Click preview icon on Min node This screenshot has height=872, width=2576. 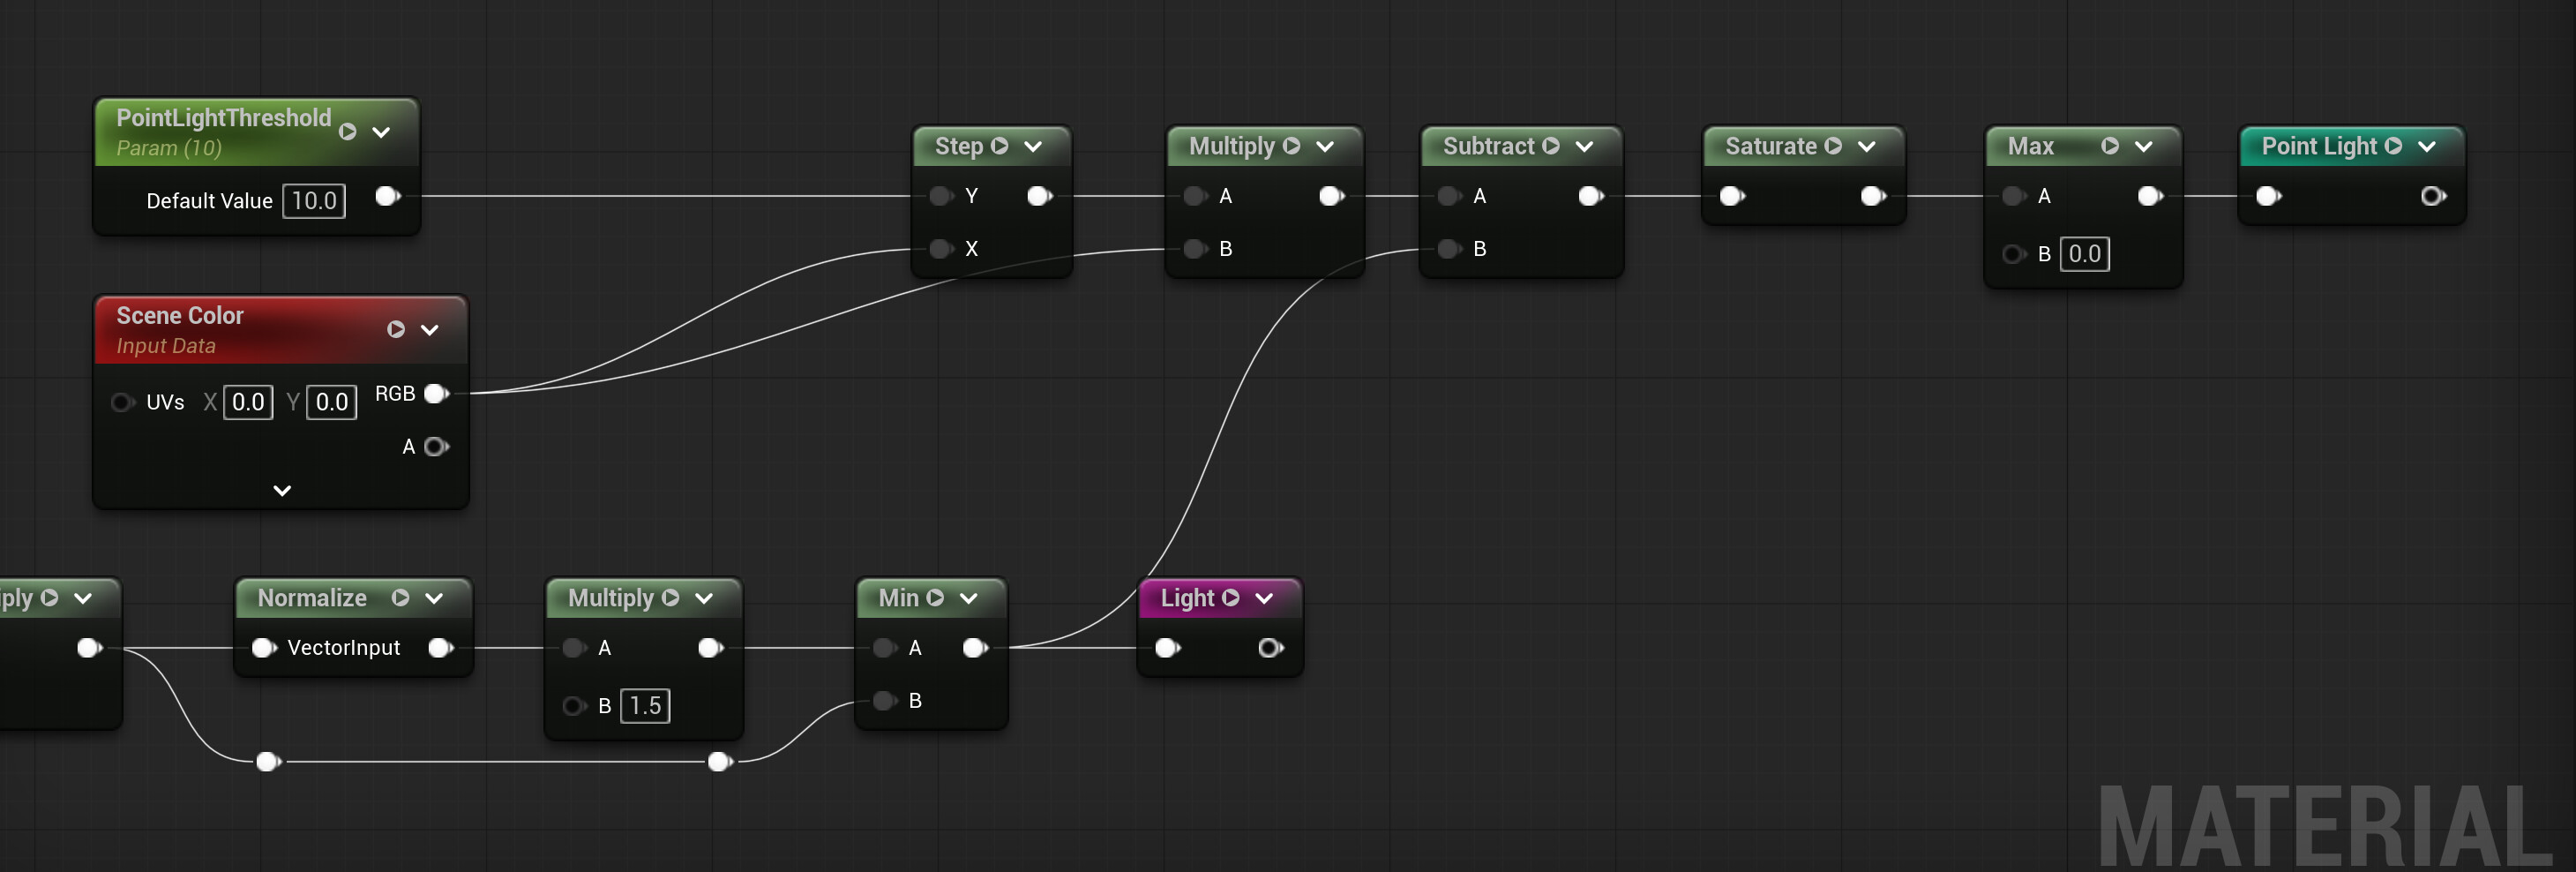click(935, 598)
